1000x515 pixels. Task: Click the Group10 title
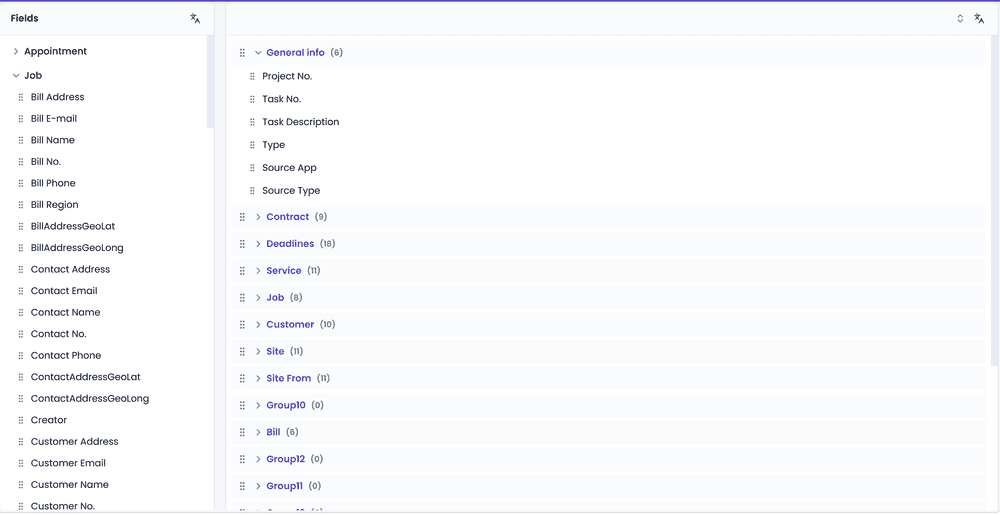[x=286, y=405]
